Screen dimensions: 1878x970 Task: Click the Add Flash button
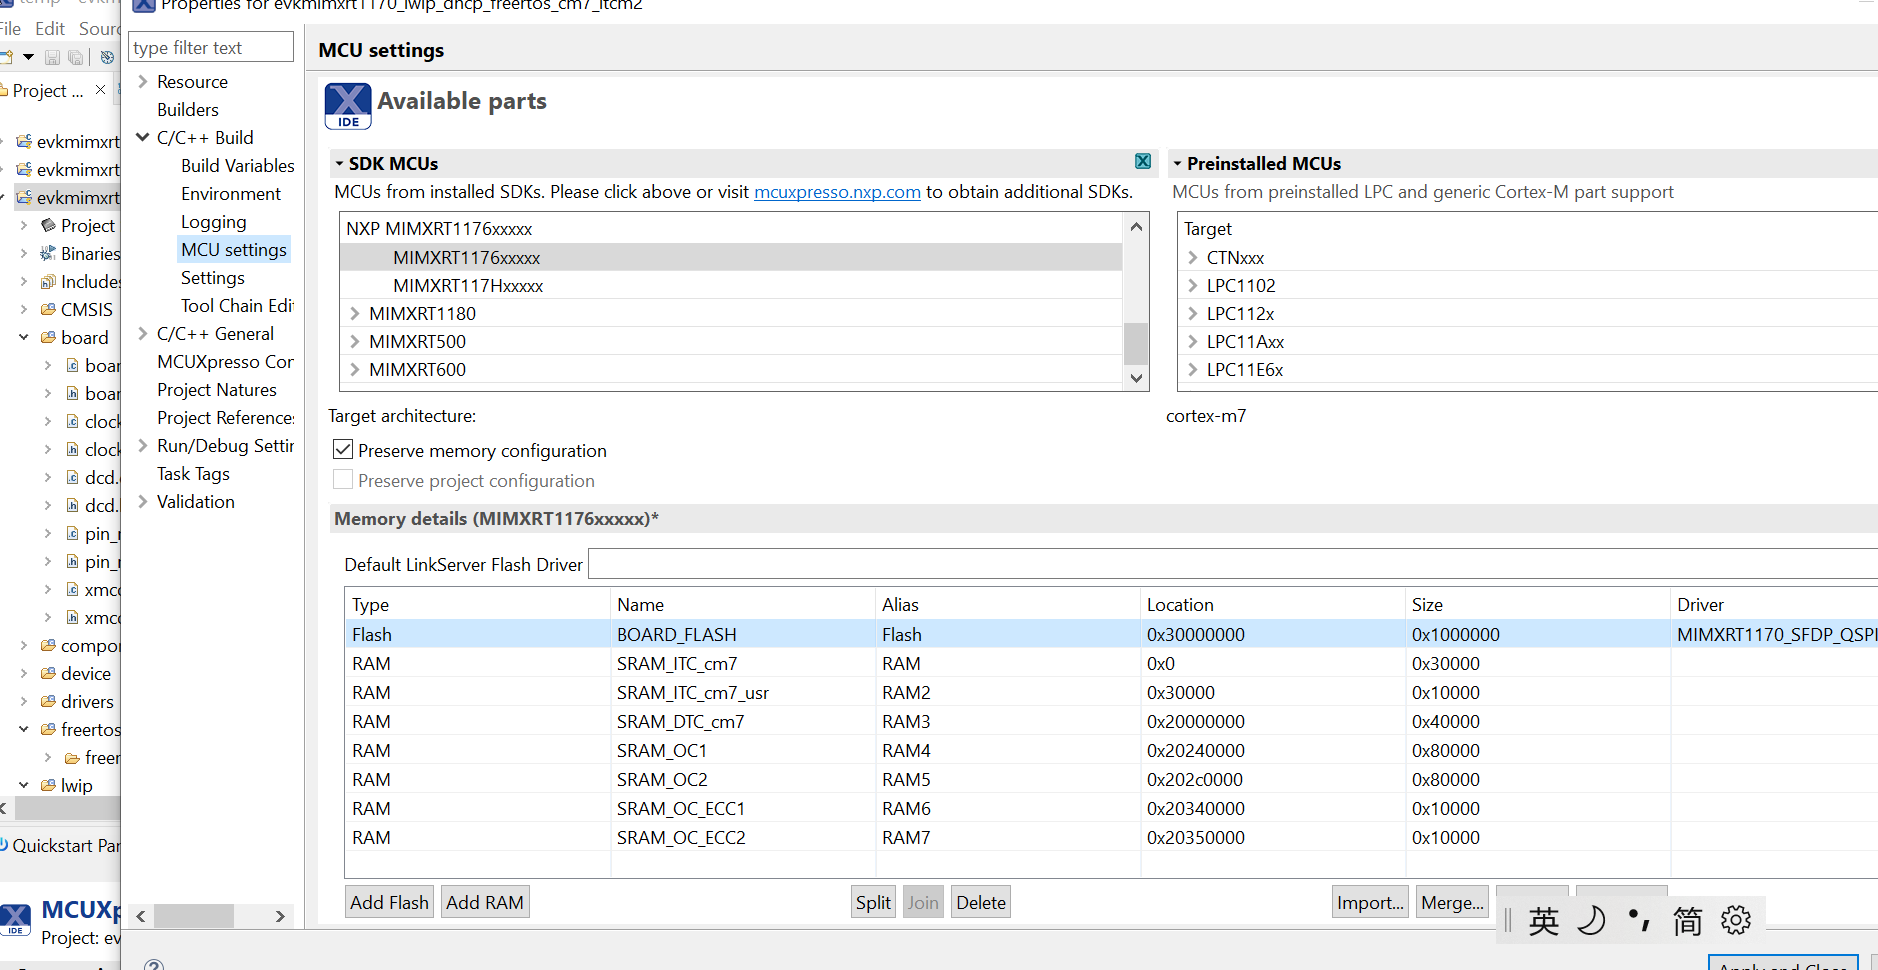[389, 902]
